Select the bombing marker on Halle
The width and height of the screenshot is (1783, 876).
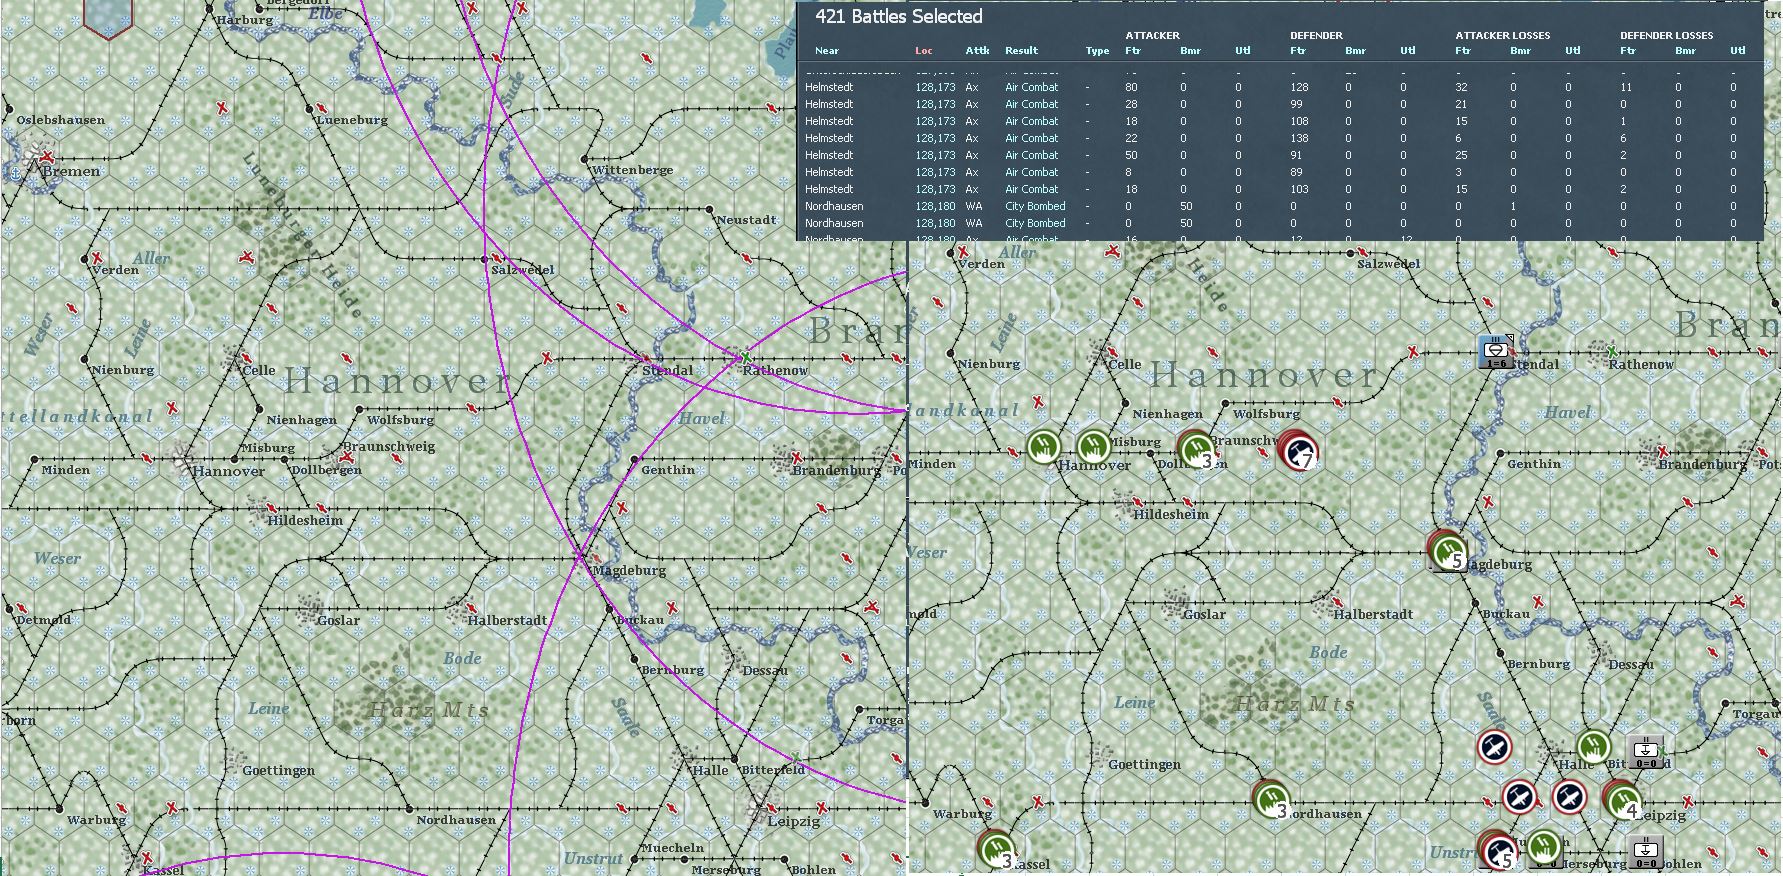(1593, 746)
